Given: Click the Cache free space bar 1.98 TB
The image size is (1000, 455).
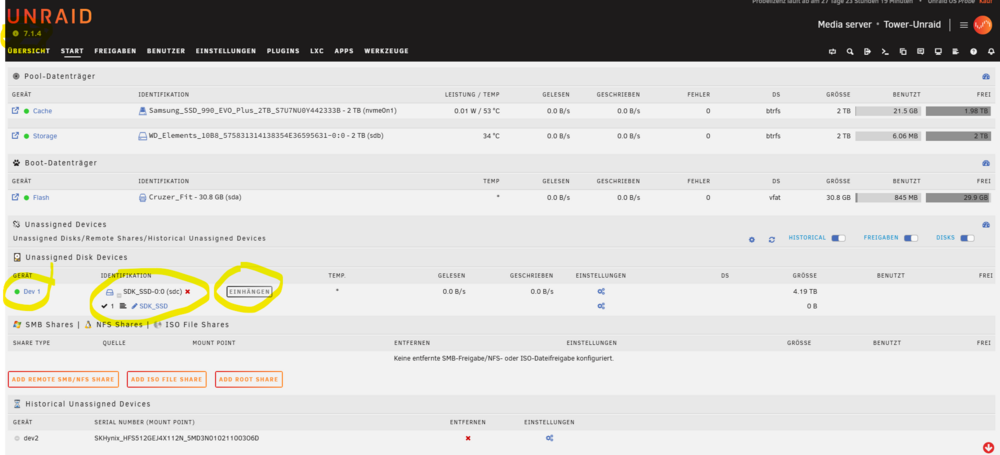Looking at the screenshot, I should pyautogui.click(x=959, y=111).
